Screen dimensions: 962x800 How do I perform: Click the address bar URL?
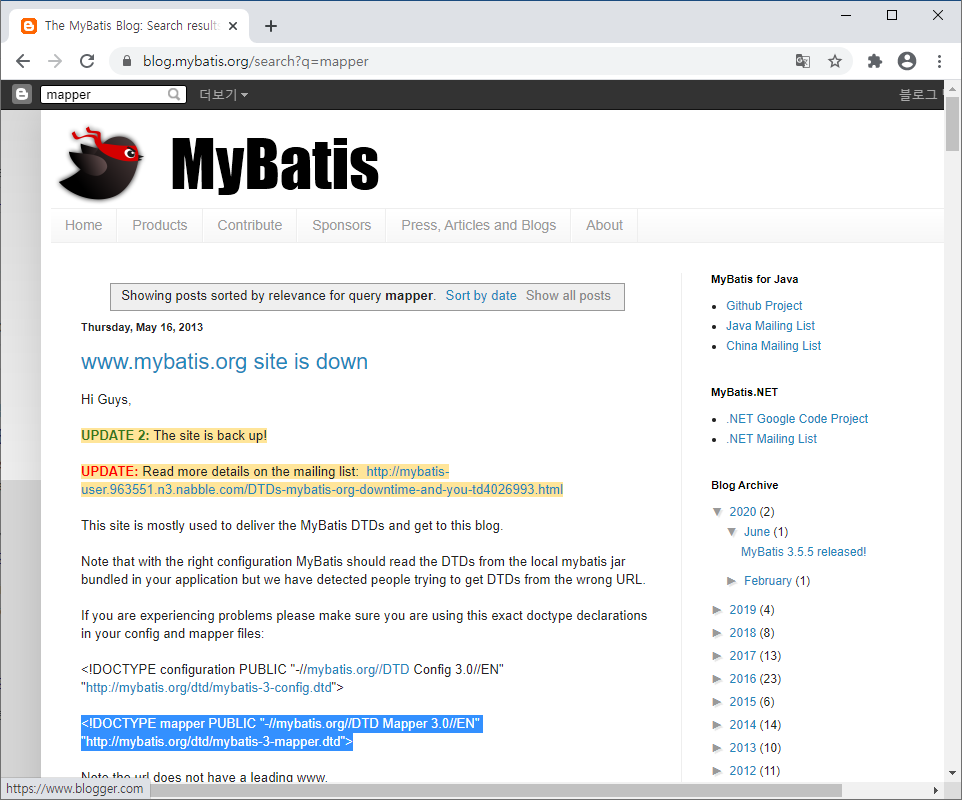pyautogui.click(x=255, y=61)
